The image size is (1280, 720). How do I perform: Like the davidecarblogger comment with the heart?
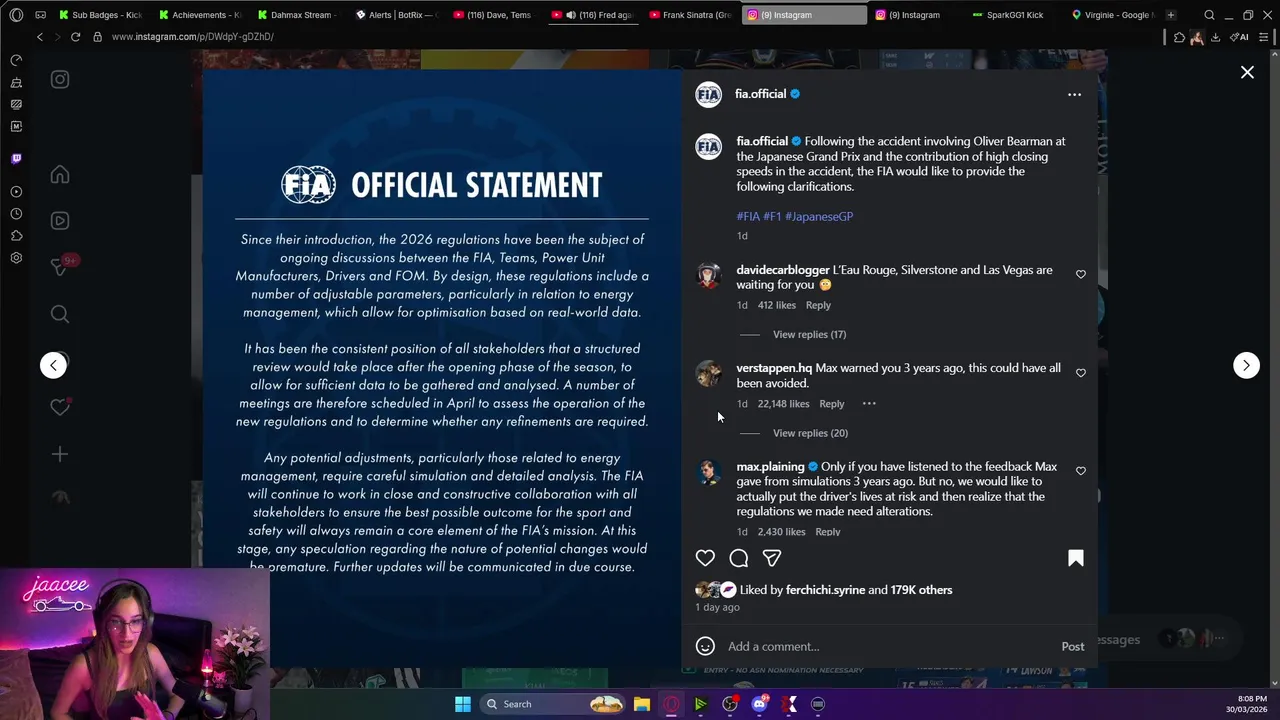pos(1081,274)
